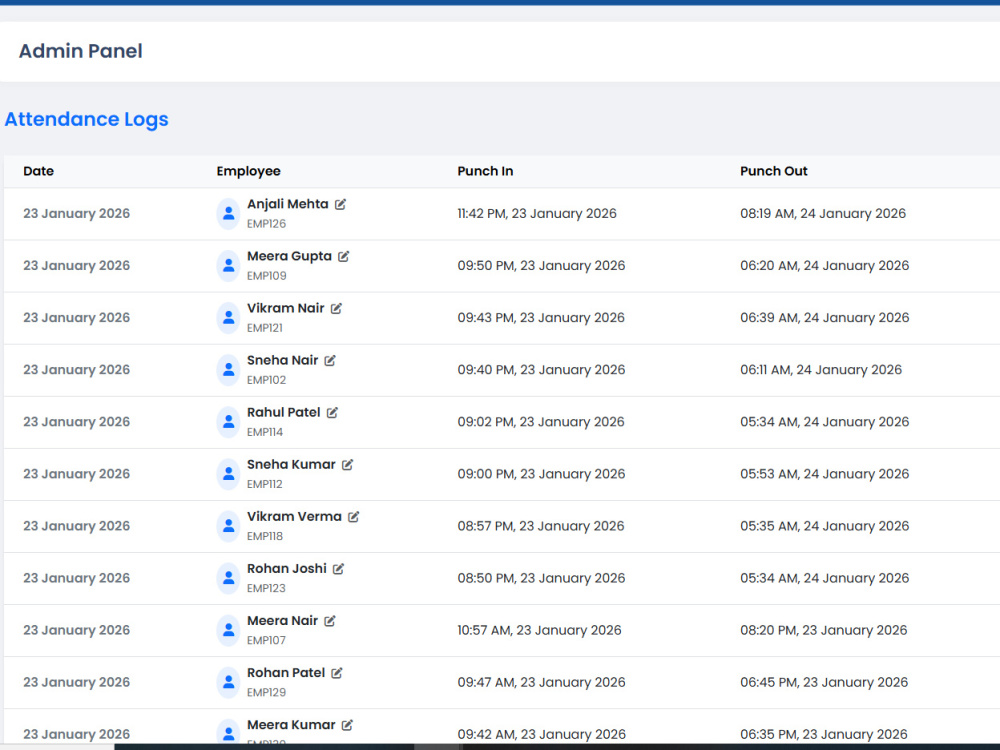
Task: Click edit icon next to Meera Gupta
Action: (344, 256)
